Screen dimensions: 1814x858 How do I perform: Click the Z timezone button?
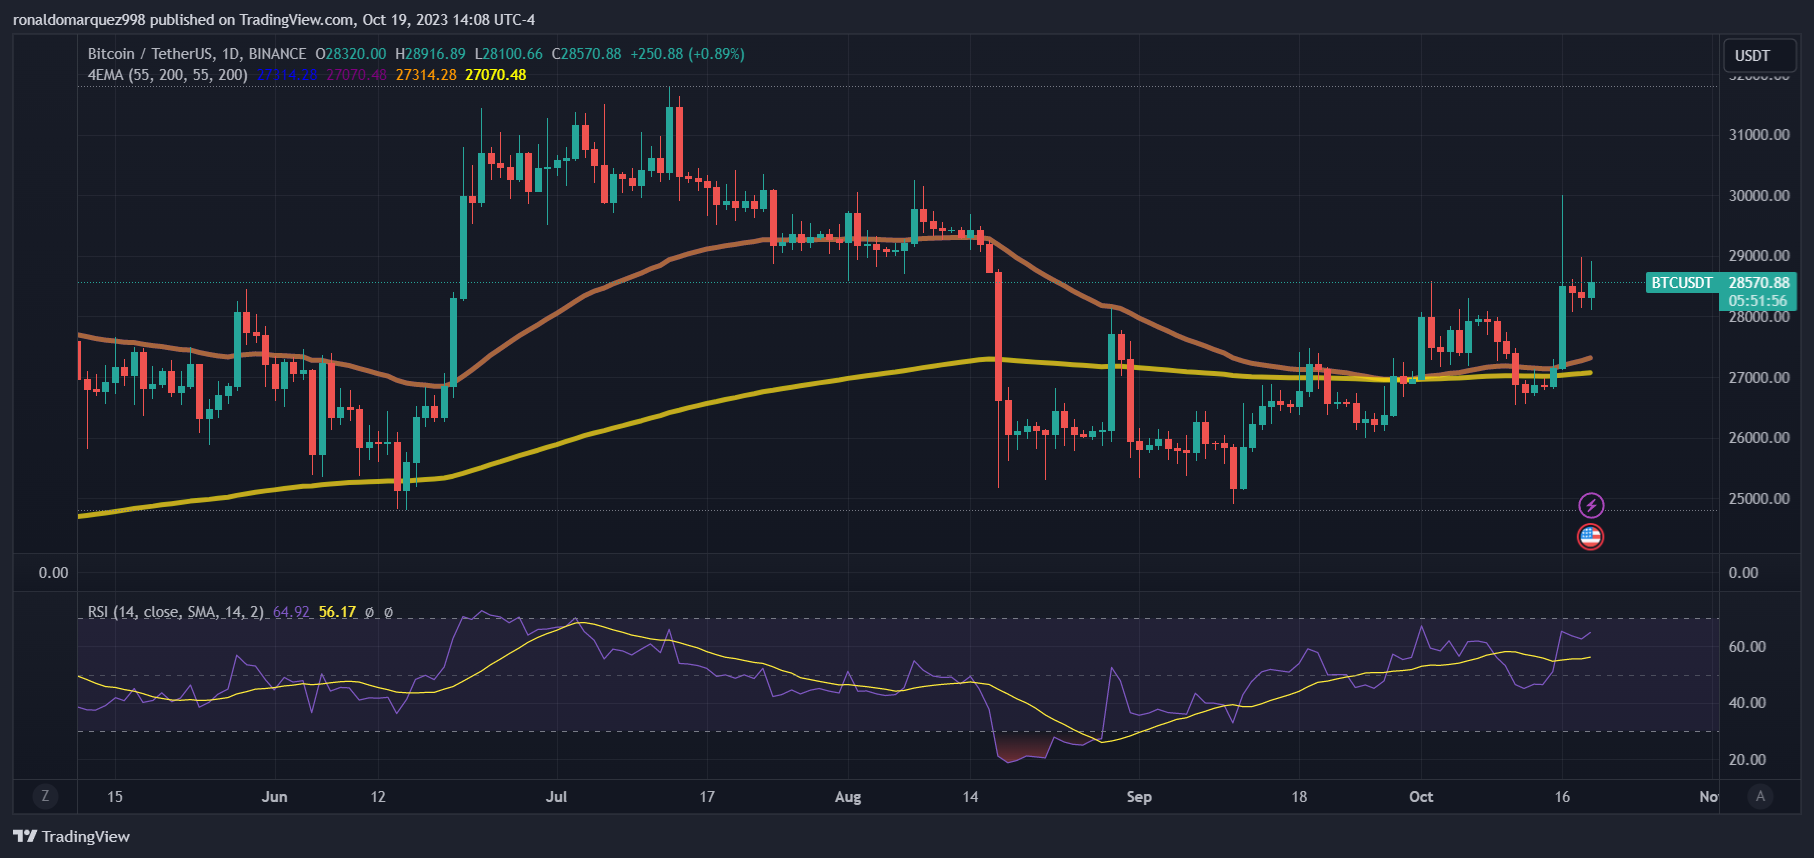coord(45,796)
